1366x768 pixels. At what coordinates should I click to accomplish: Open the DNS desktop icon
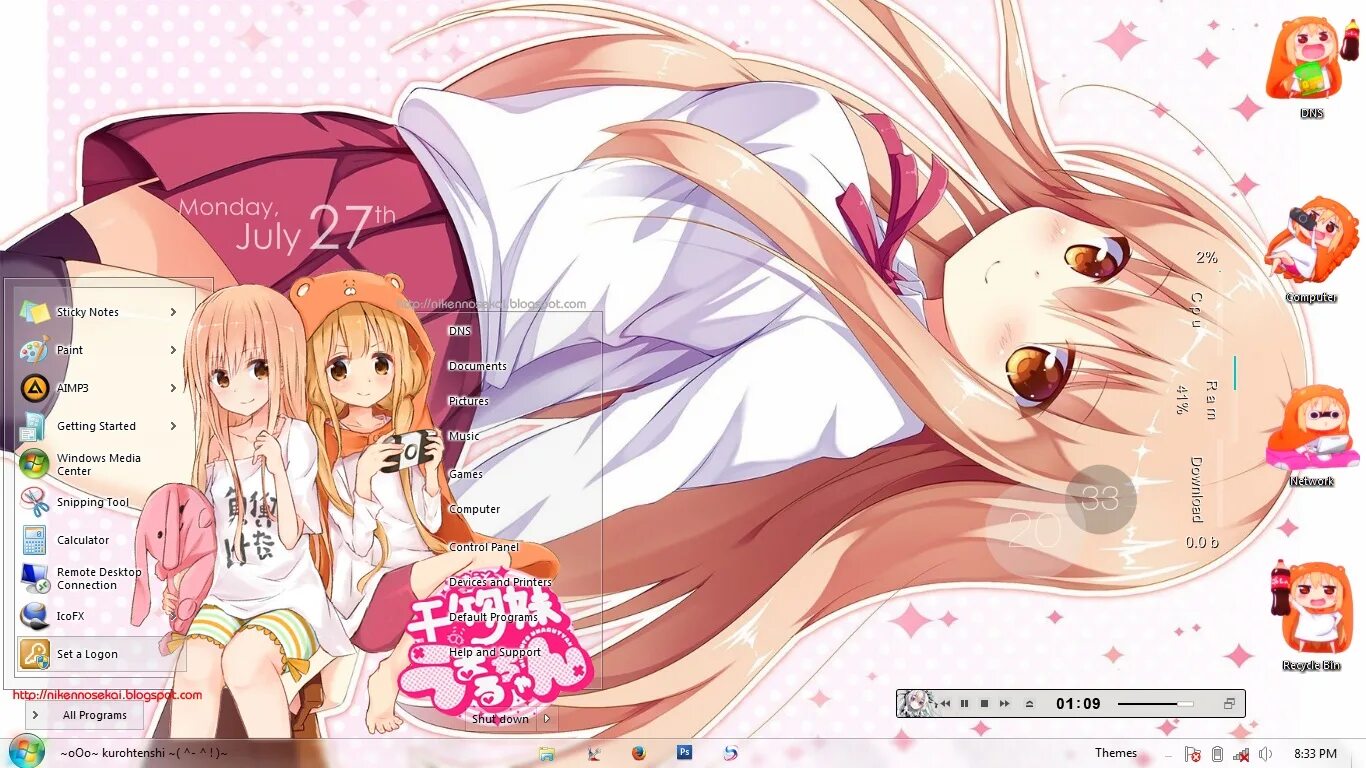[1311, 66]
